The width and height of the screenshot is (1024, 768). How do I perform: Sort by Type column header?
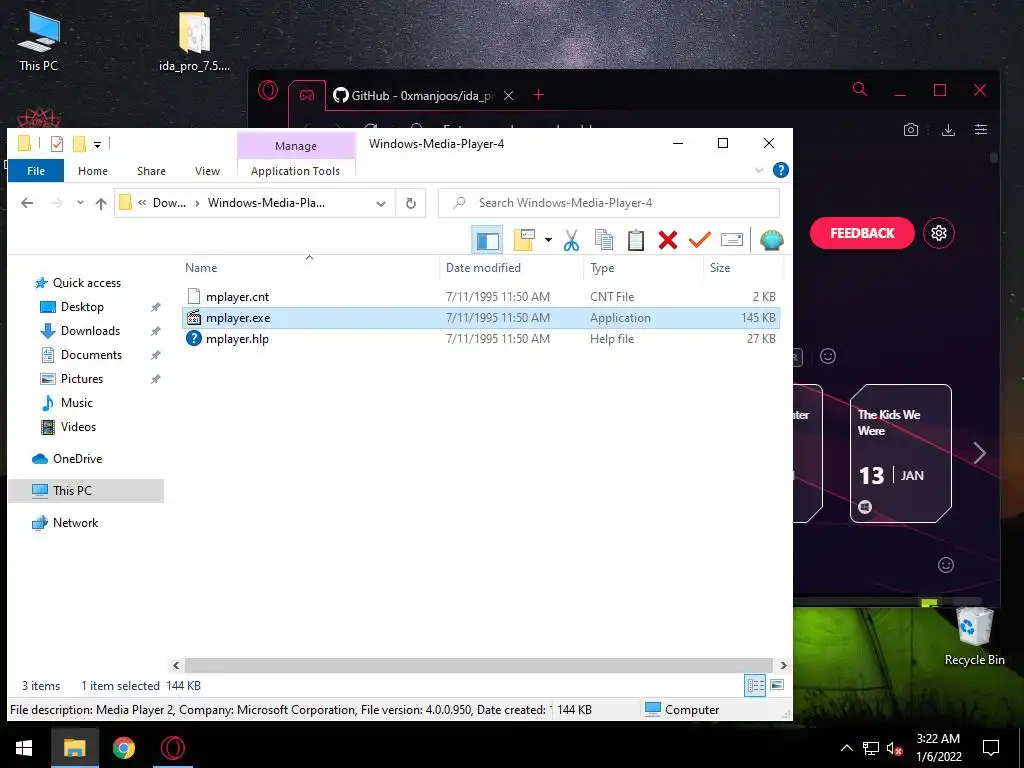point(644,268)
